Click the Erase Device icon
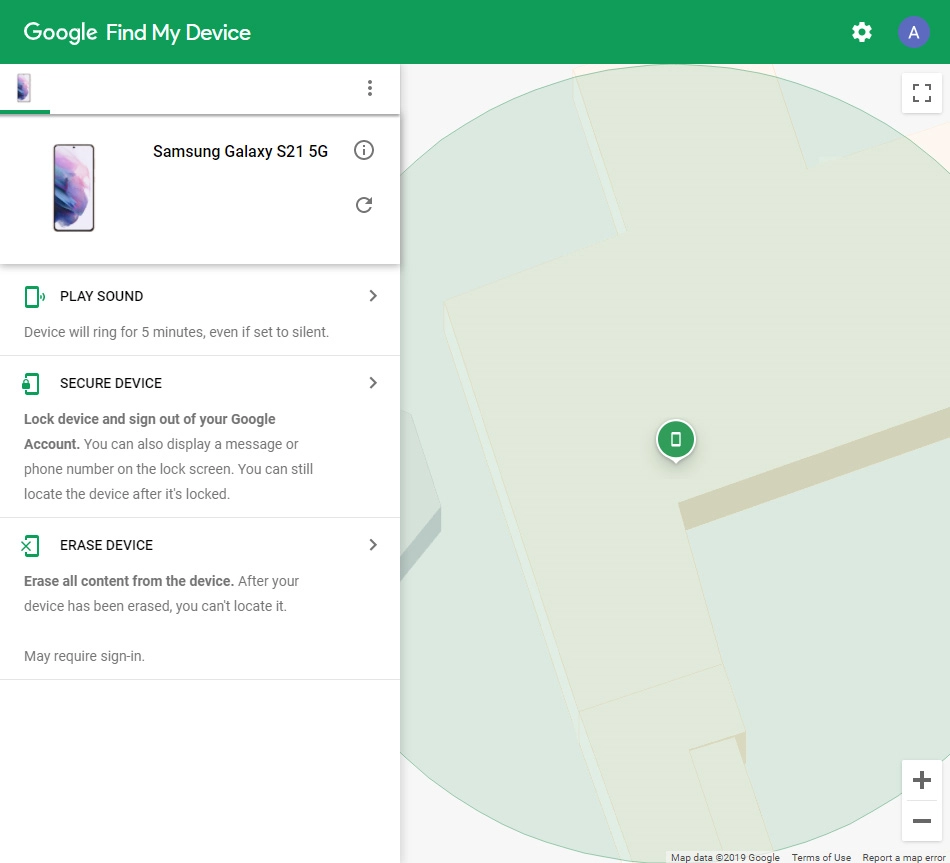Viewport: 950px width, 863px height. 31,545
